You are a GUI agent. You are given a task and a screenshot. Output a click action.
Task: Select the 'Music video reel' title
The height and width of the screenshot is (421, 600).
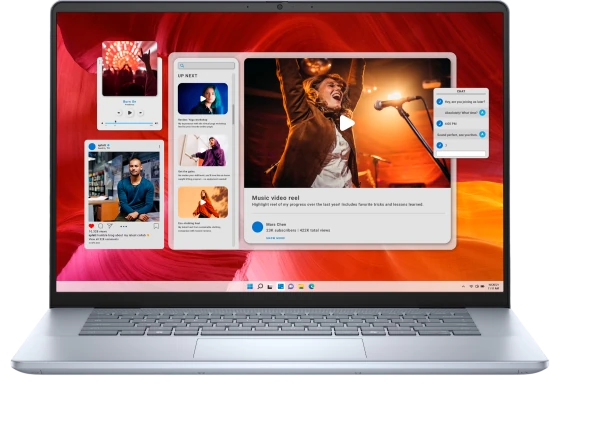point(276,198)
